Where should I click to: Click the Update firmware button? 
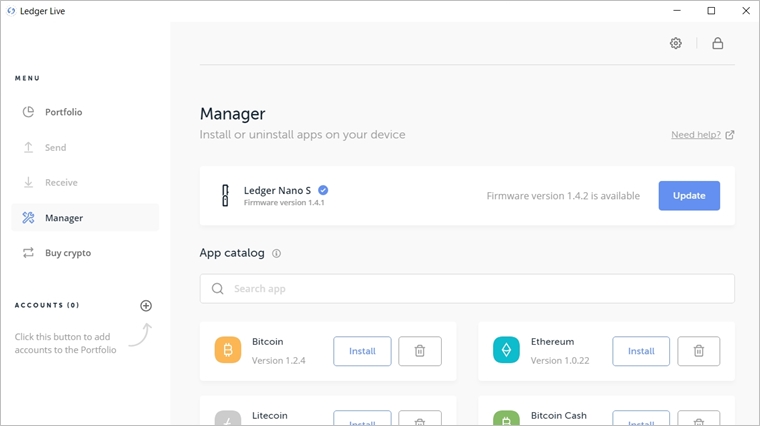pos(689,196)
